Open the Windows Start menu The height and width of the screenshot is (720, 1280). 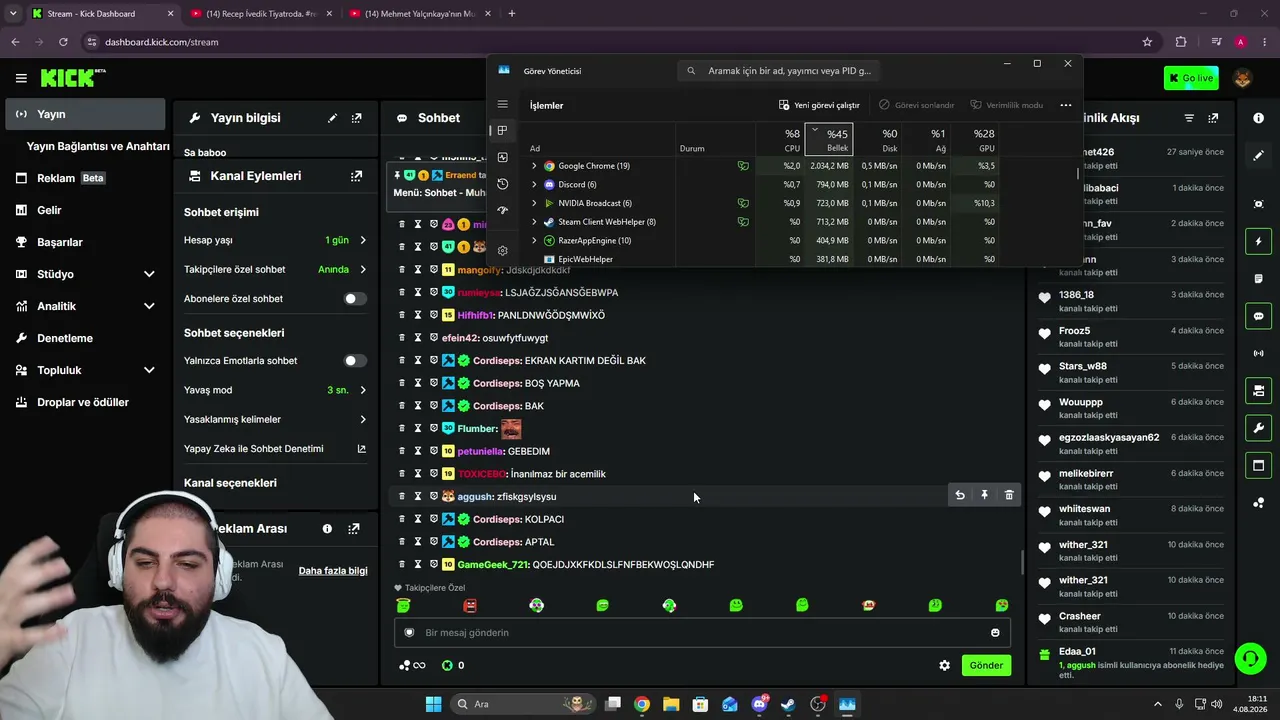433,704
